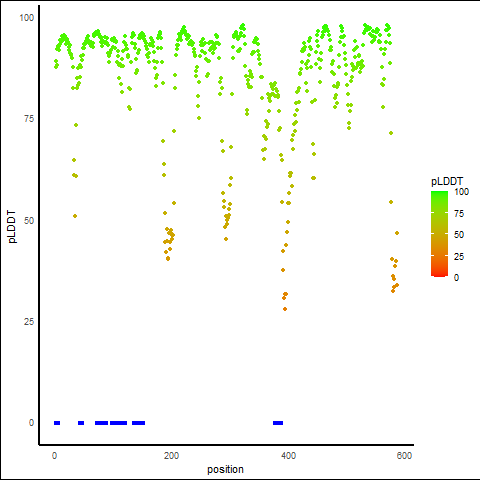Viewport: 480px width, 480px height.
Task: Click the x-axis tick label 400
Action: 288,456
